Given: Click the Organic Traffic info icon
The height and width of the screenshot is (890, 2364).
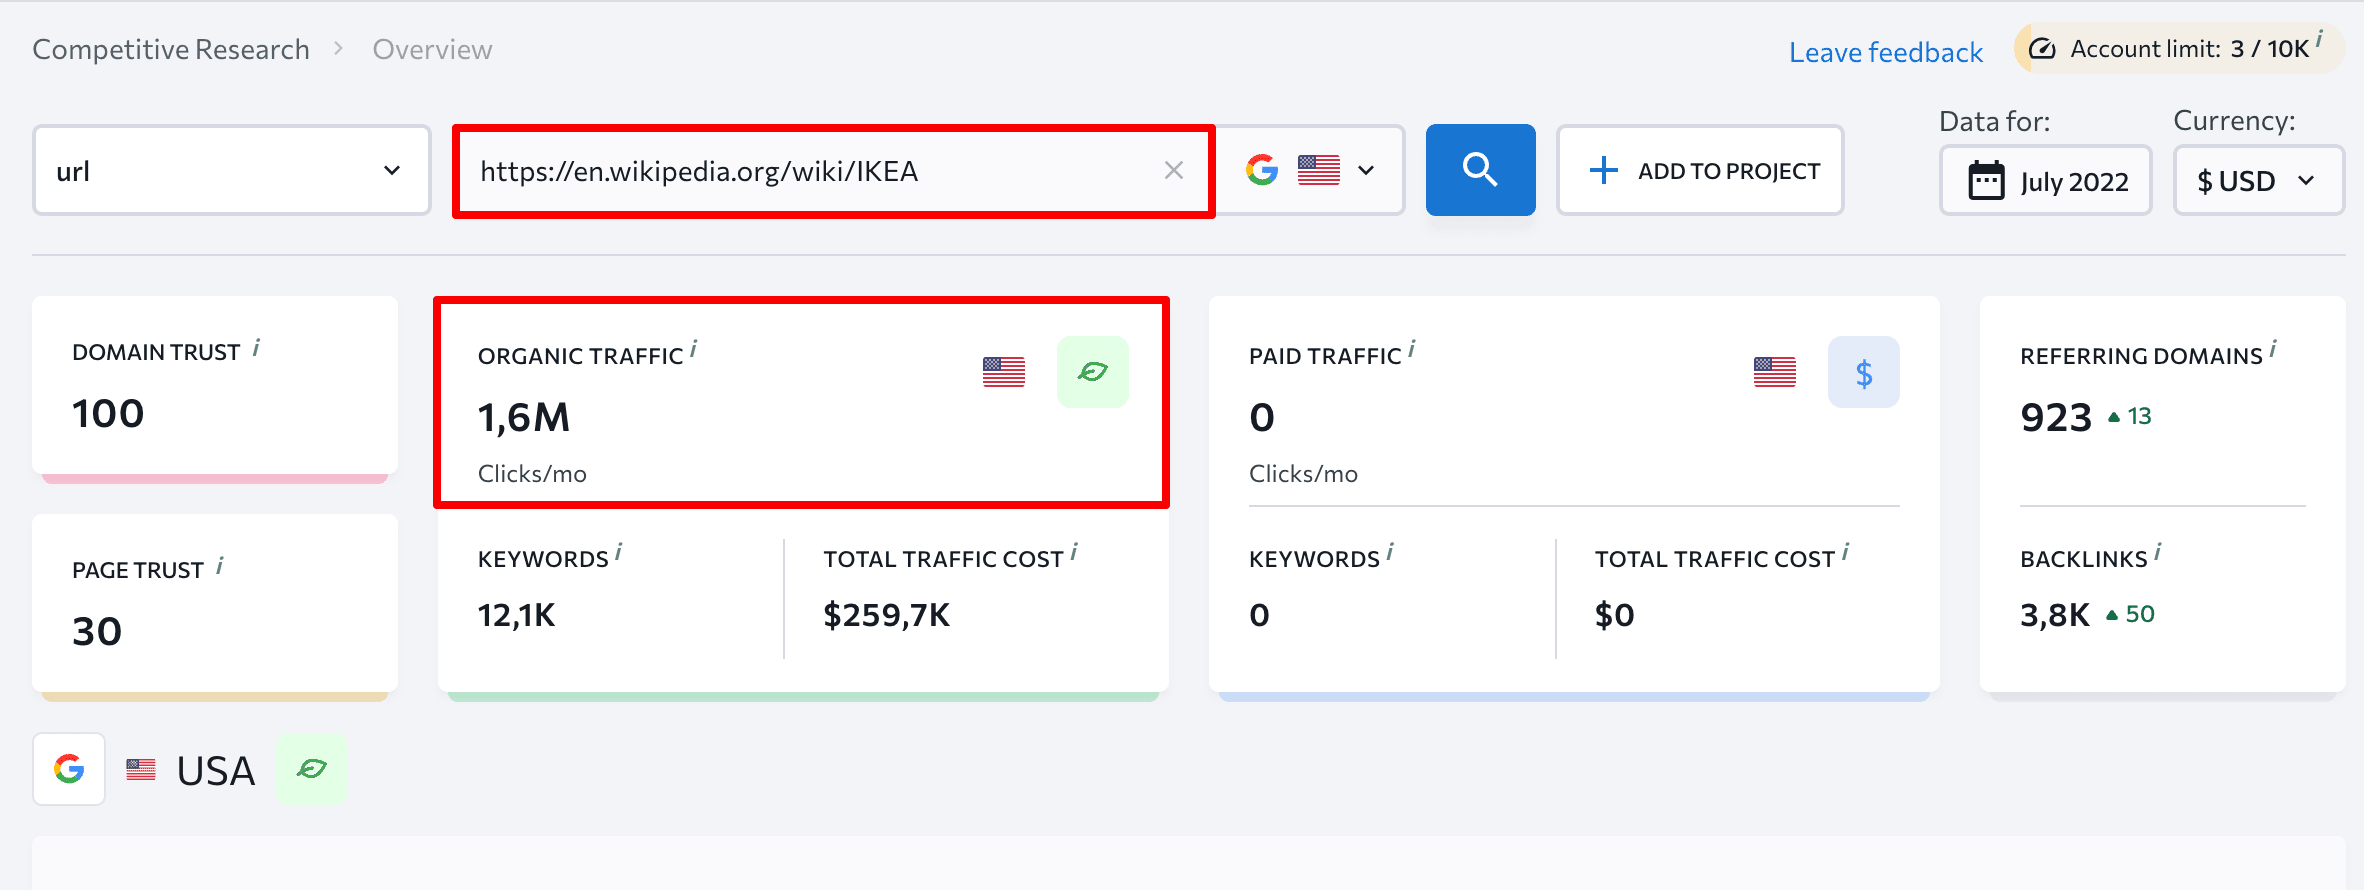Looking at the screenshot, I should pos(694,349).
